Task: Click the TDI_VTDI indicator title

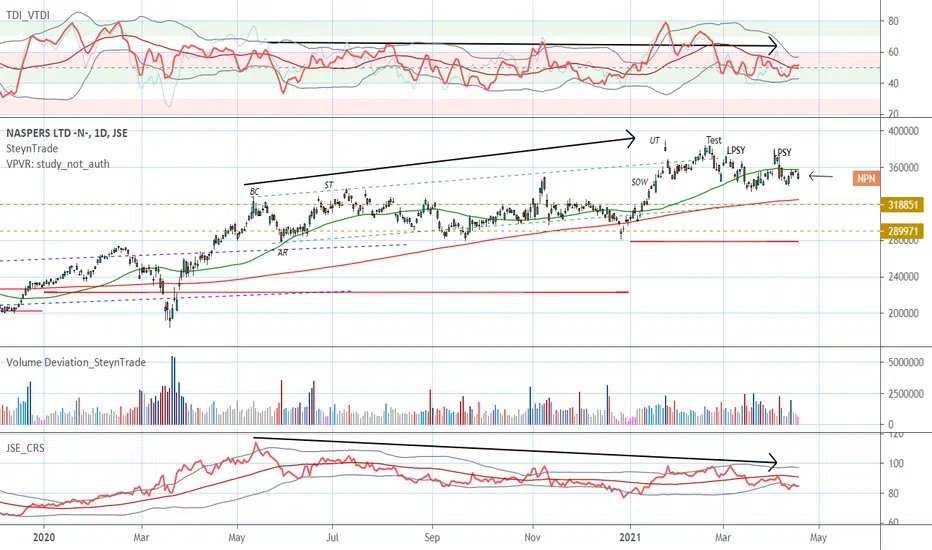Action: tap(28, 14)
